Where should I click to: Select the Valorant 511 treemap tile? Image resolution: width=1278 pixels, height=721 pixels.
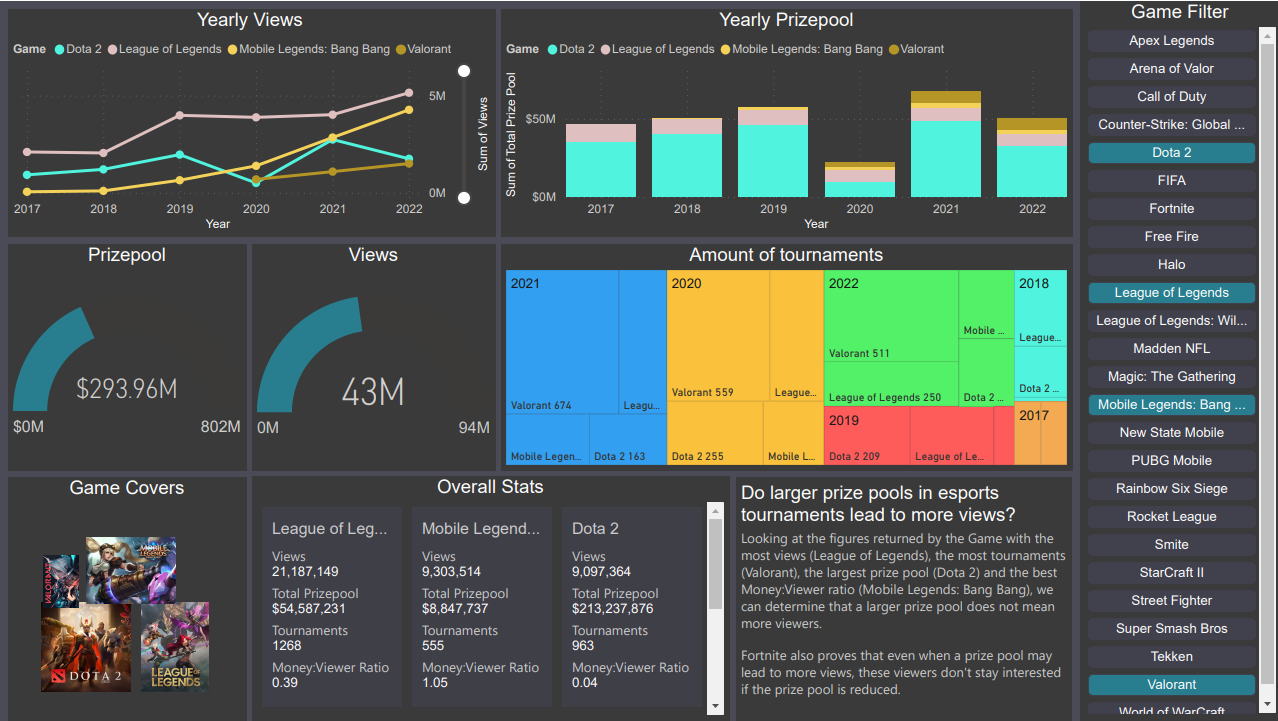tap(891, 316)
